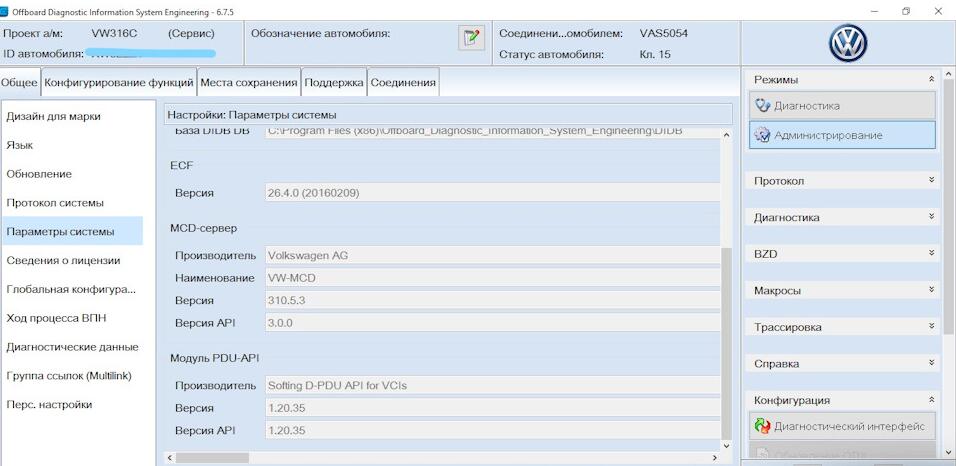The height and width of the screenshot is (466, 956).
Task: Click the vehicle designation edit note icon
Action: [x=470, y=38]
